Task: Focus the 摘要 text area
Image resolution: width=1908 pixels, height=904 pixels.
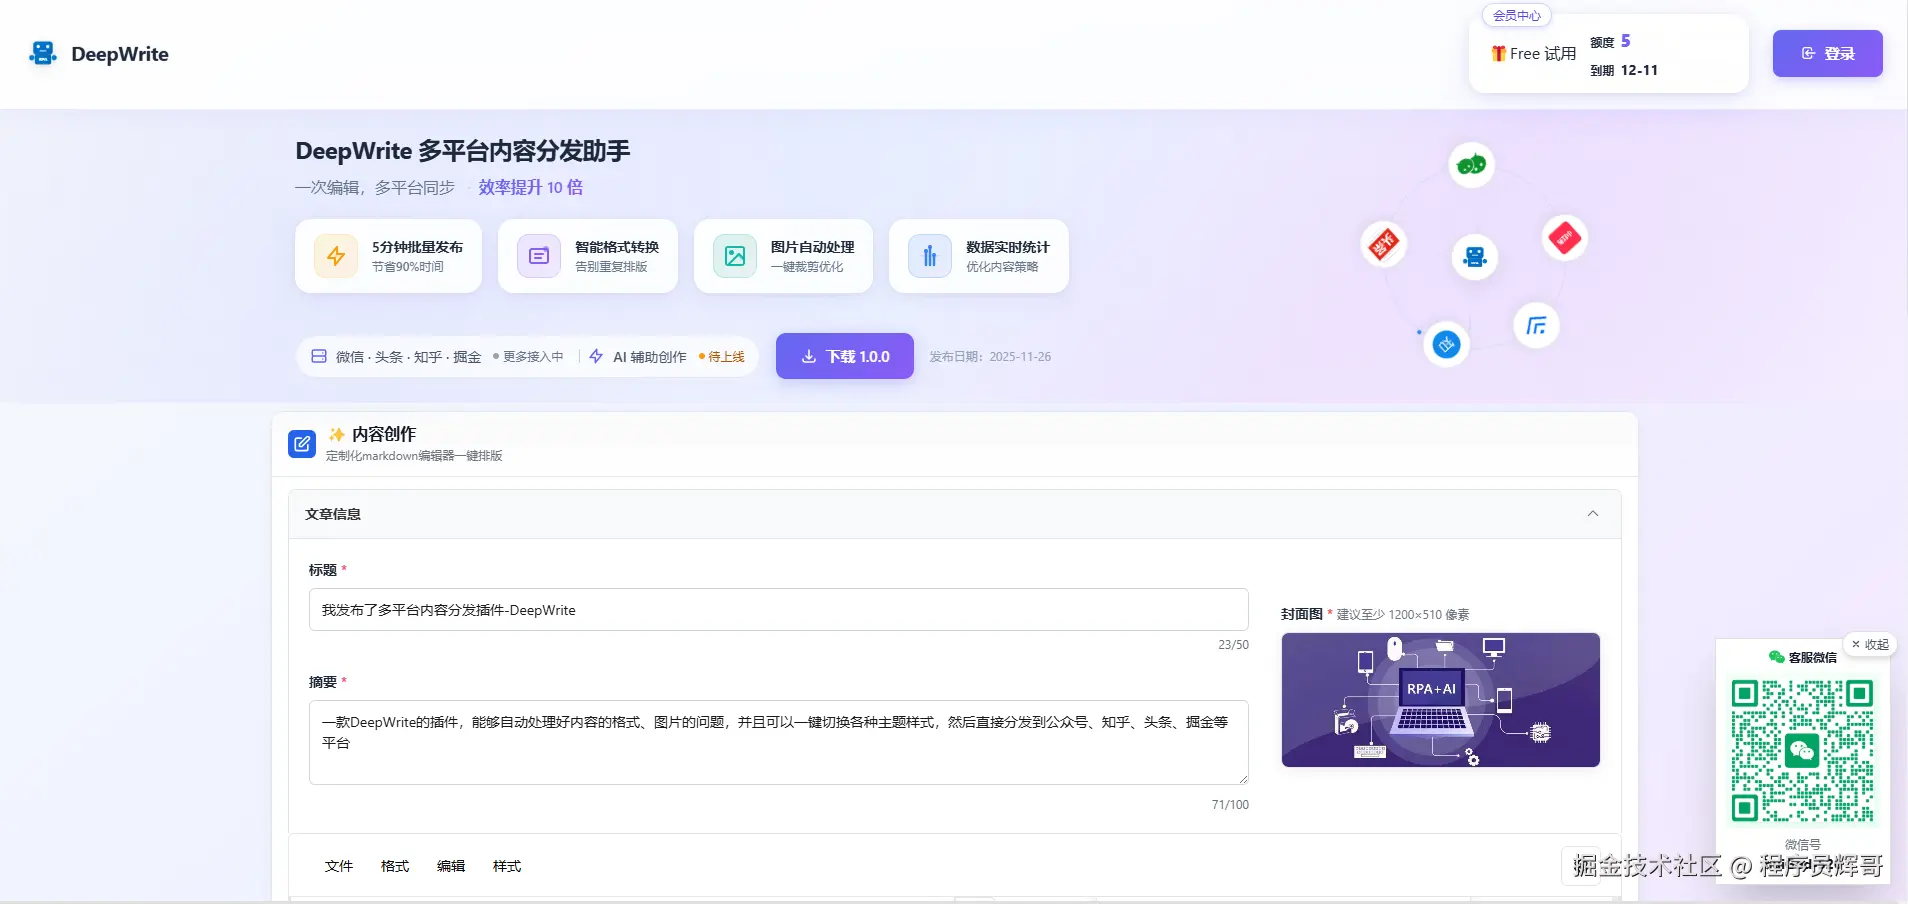Action: tap(779, 743)
